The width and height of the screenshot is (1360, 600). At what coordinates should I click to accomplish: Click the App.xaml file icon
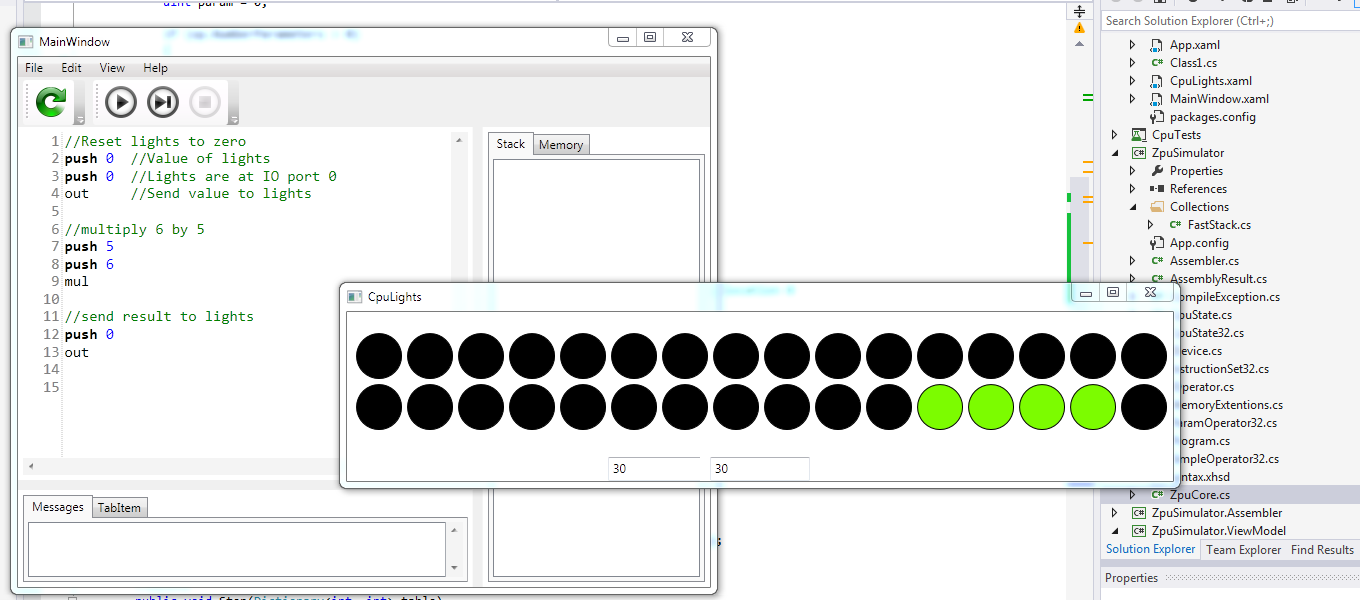pyautogui.click(x=1156, y=45)
